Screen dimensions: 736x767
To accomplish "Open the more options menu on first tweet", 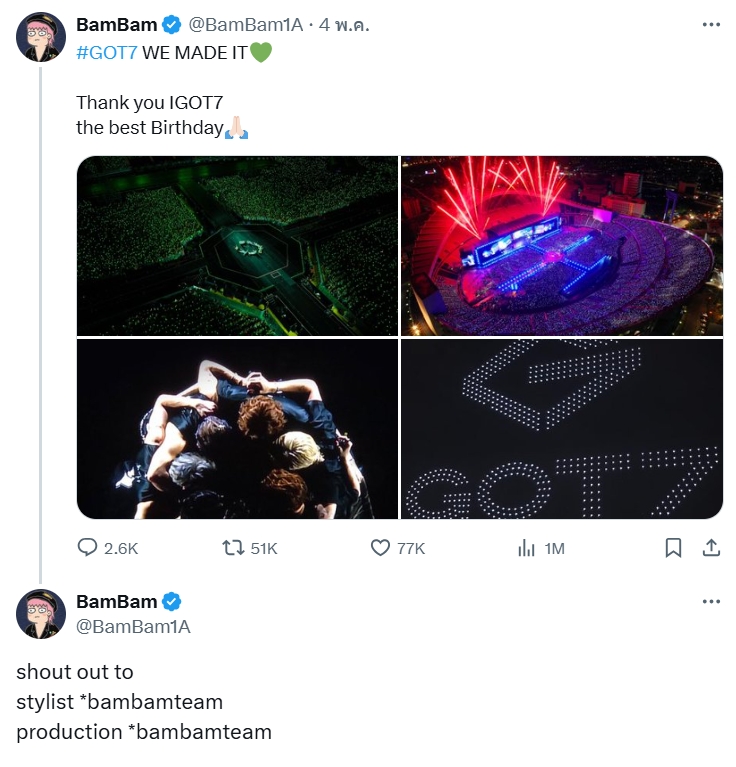I will (711, 25).
